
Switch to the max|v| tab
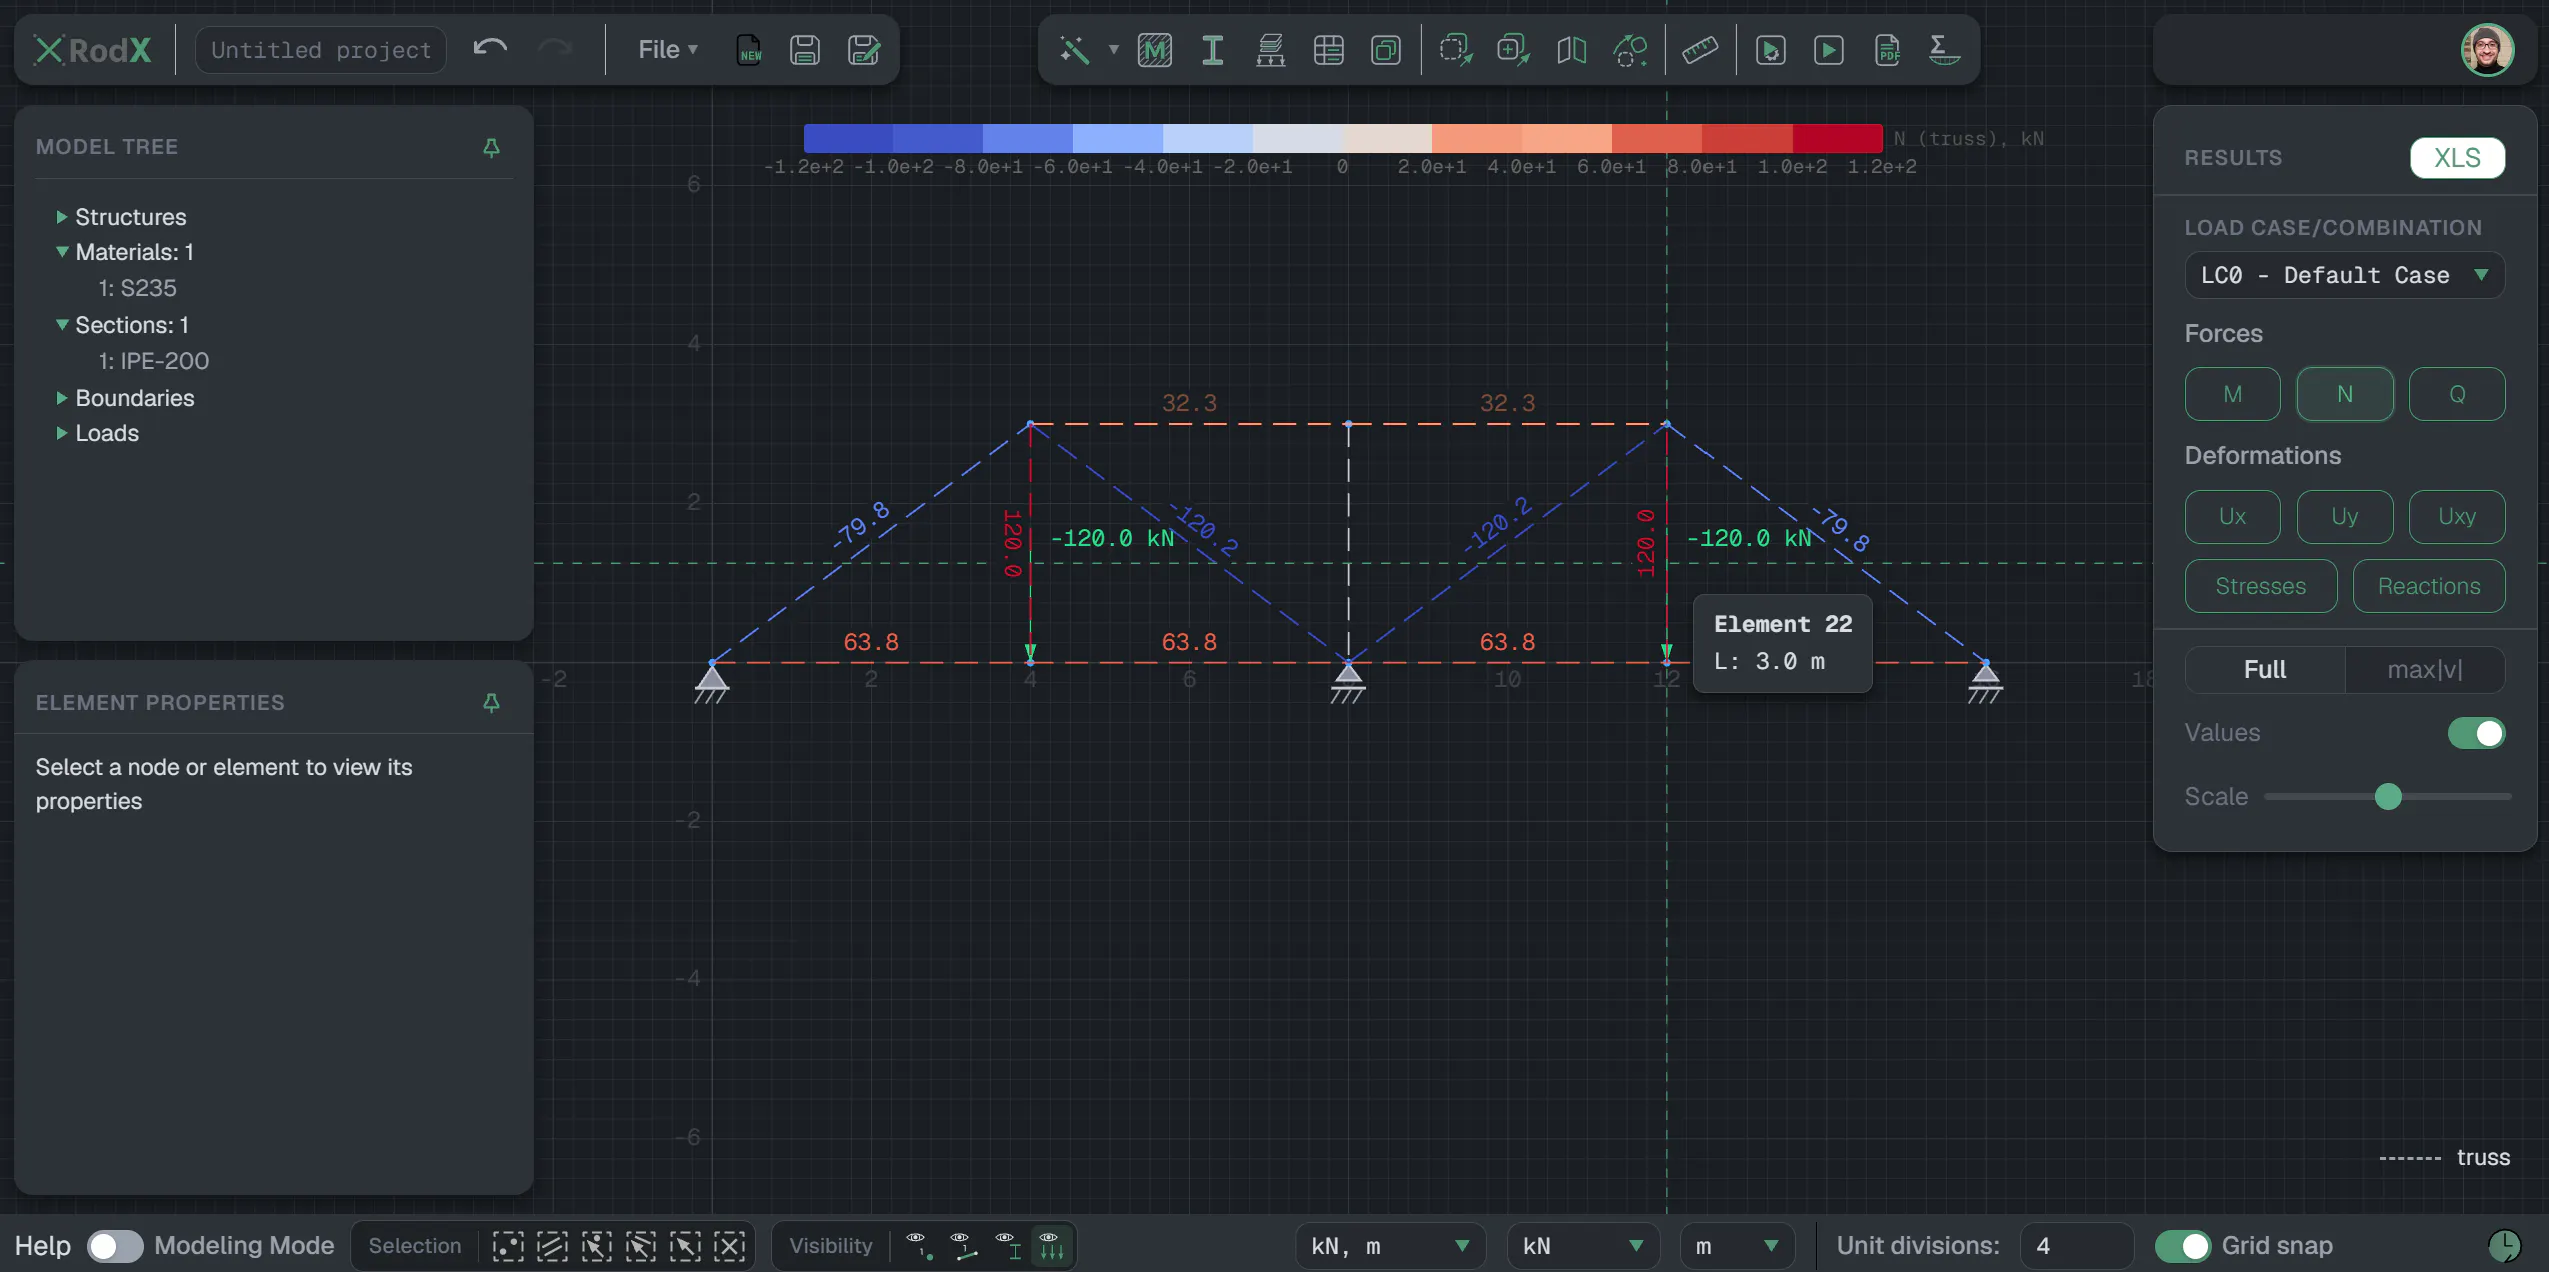tap(2425, 669)
